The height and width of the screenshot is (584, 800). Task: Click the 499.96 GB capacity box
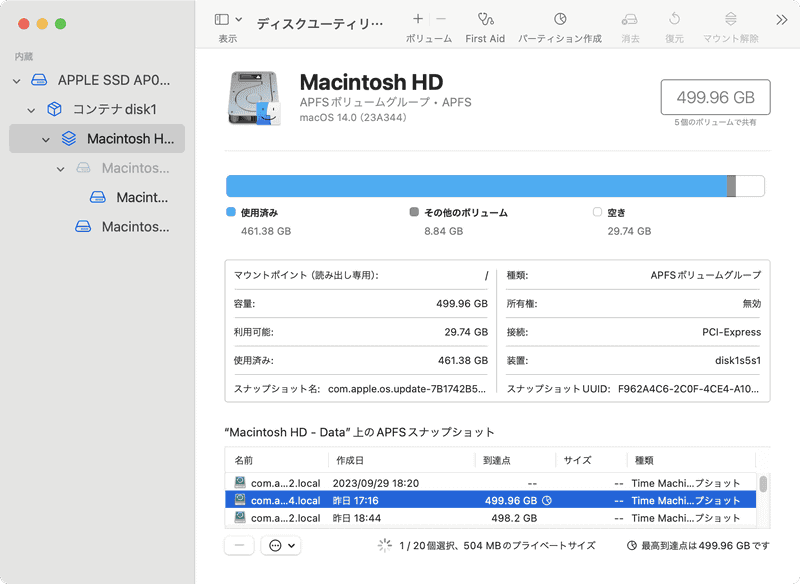[x=715, y=97]
